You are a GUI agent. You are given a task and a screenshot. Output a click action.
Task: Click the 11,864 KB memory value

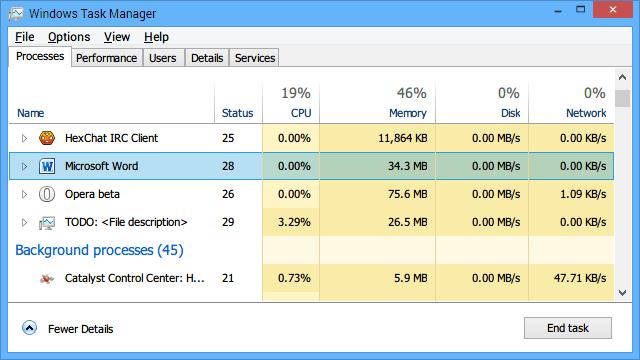click(403, 138)
